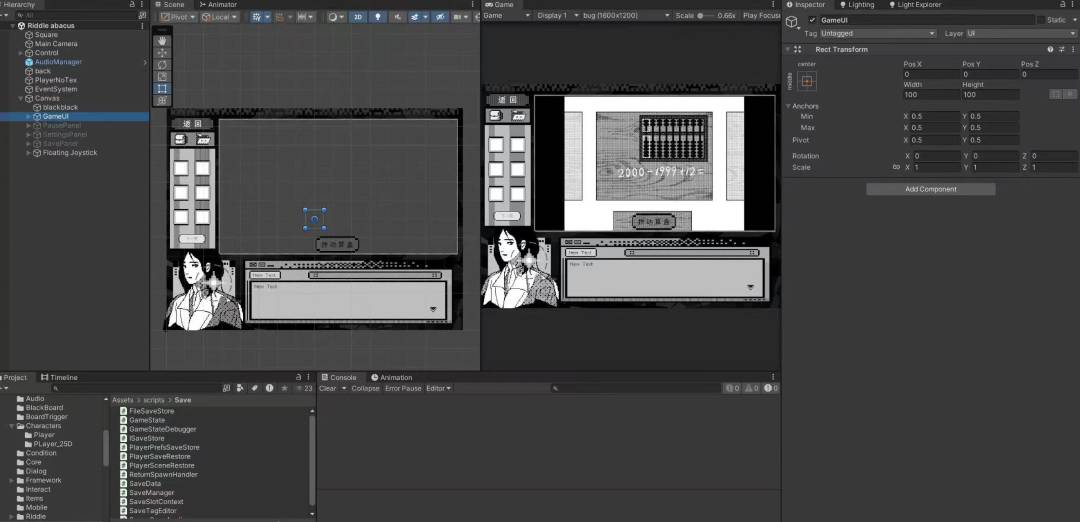Uncheck the GameUI active checkbox
This screenshot has width=1080, height=522.
pos(812,20)
